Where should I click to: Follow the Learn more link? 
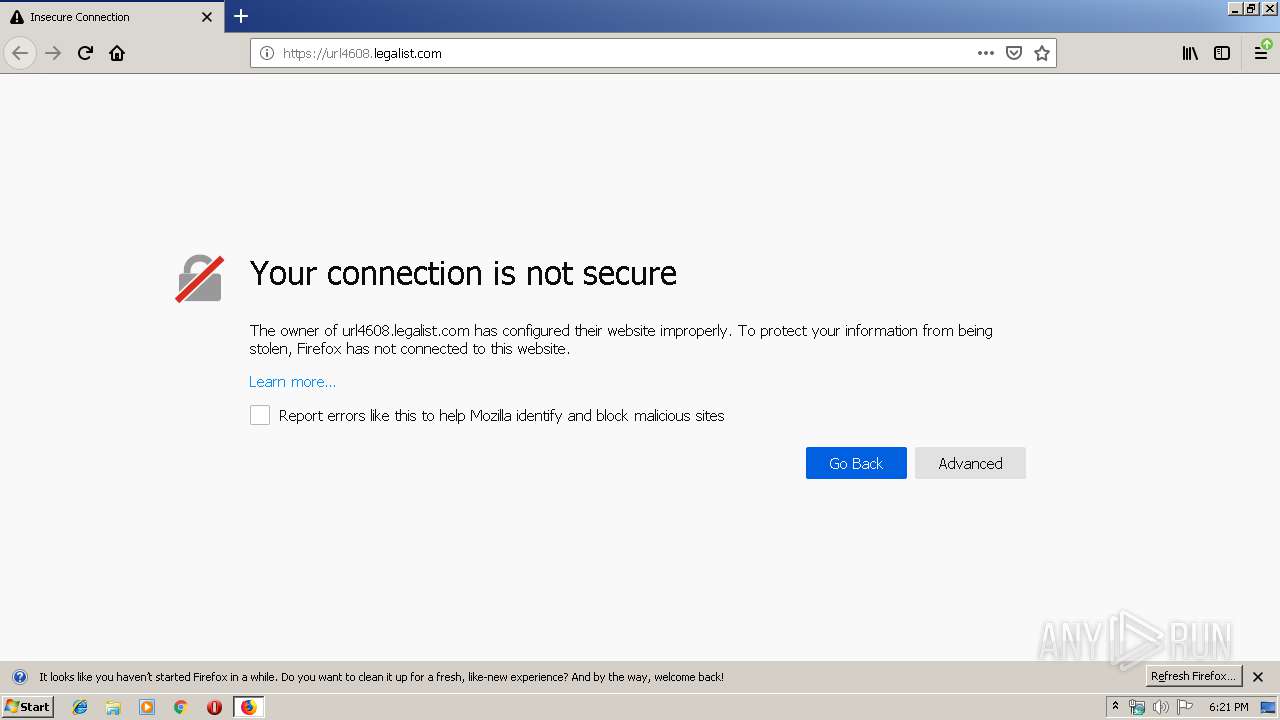292,382
